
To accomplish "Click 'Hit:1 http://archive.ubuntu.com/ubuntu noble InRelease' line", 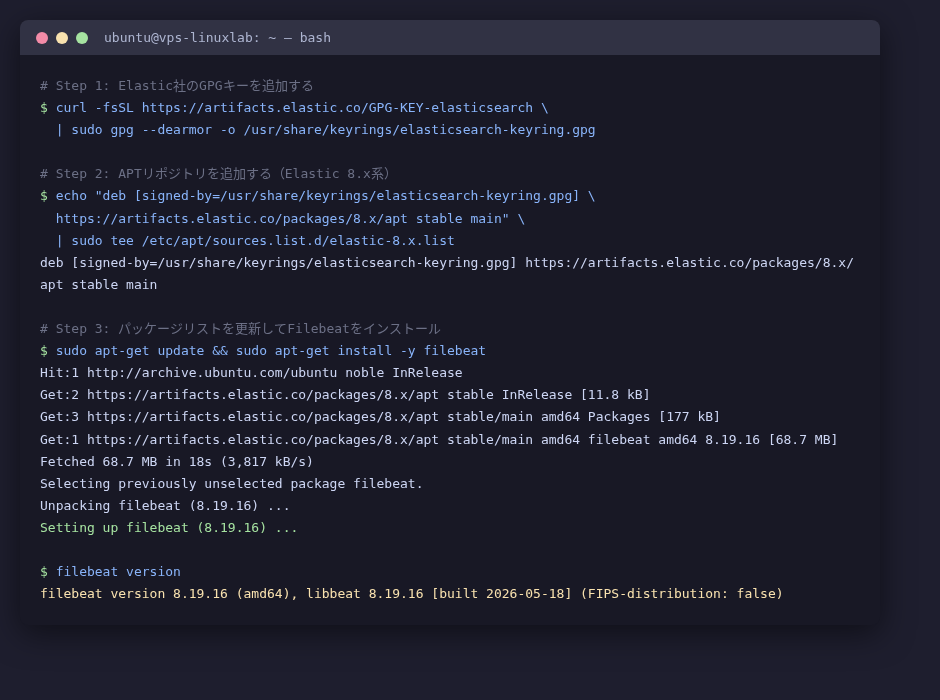I will (x=251, y=373).
